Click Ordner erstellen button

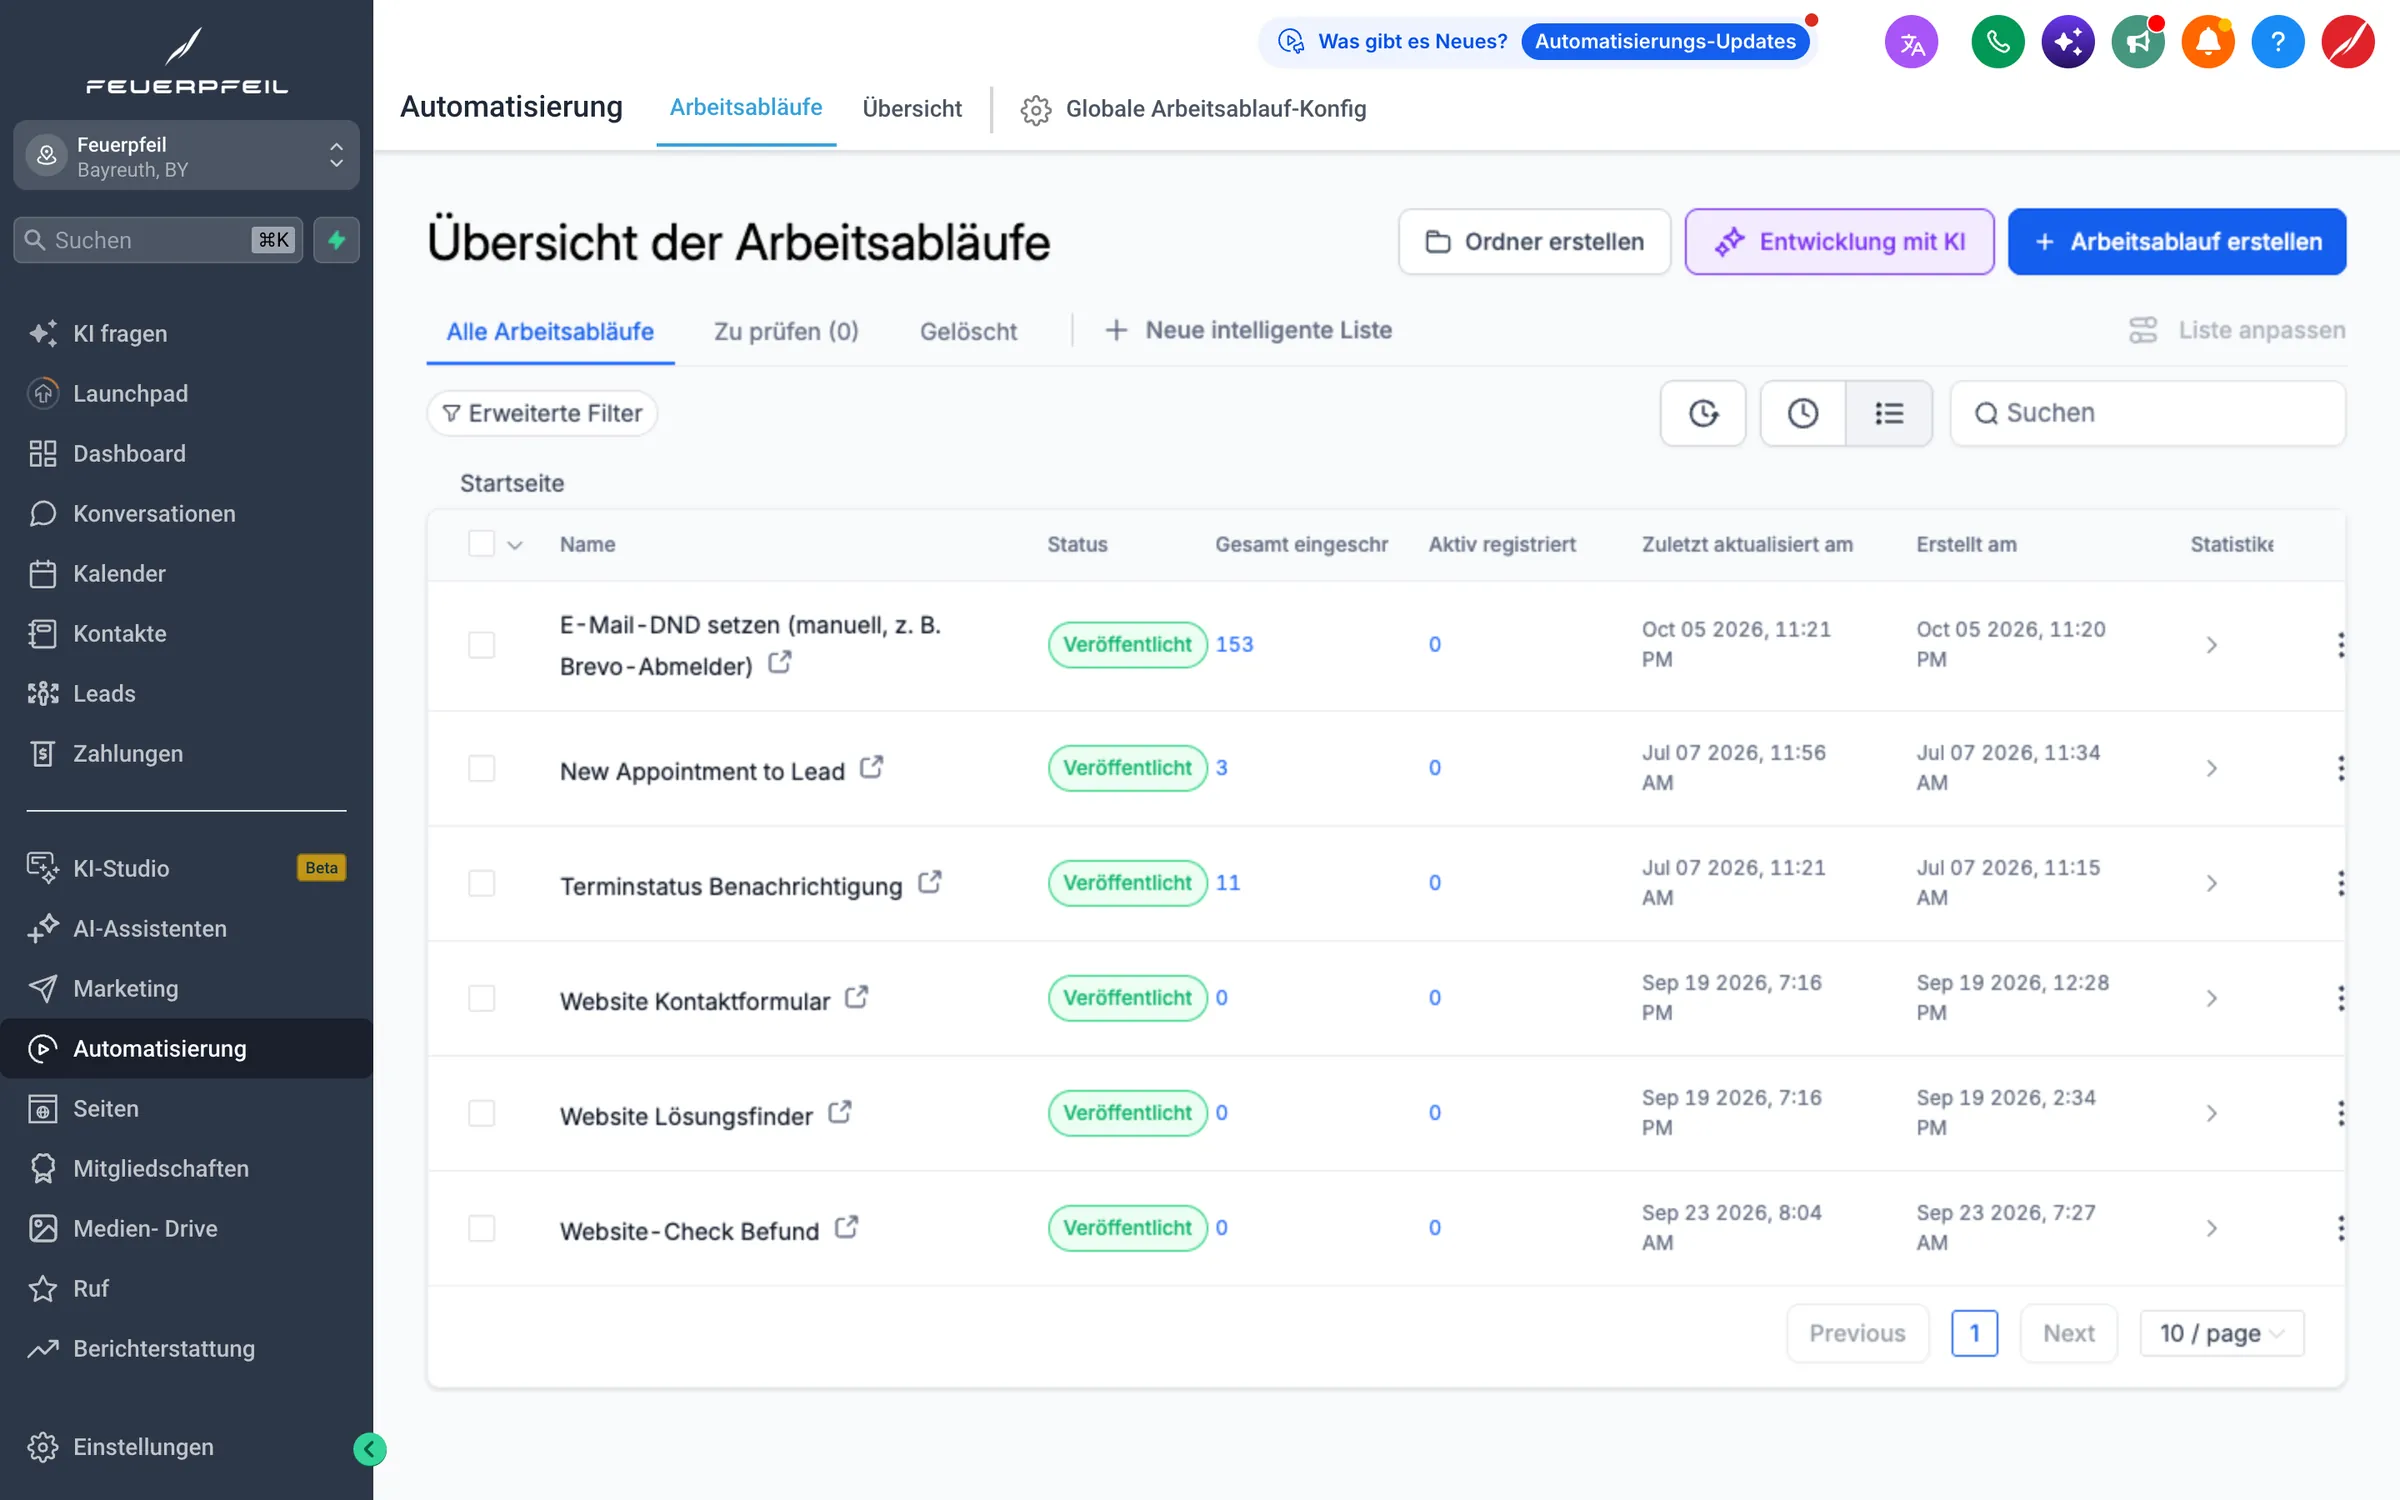1534,241
